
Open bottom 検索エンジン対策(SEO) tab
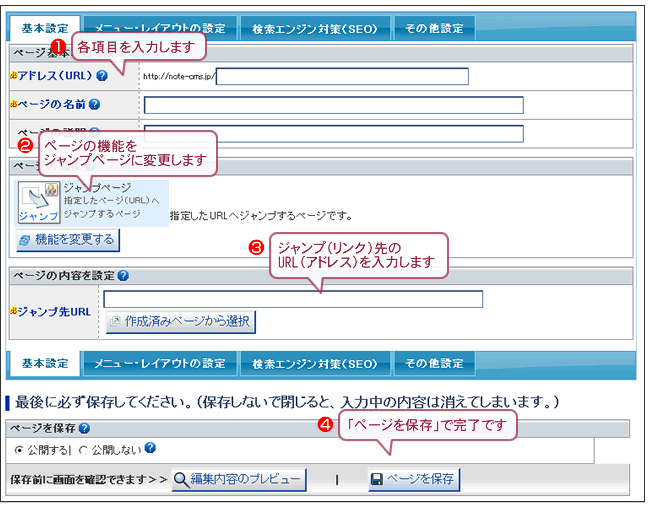(x=315, y=363)
